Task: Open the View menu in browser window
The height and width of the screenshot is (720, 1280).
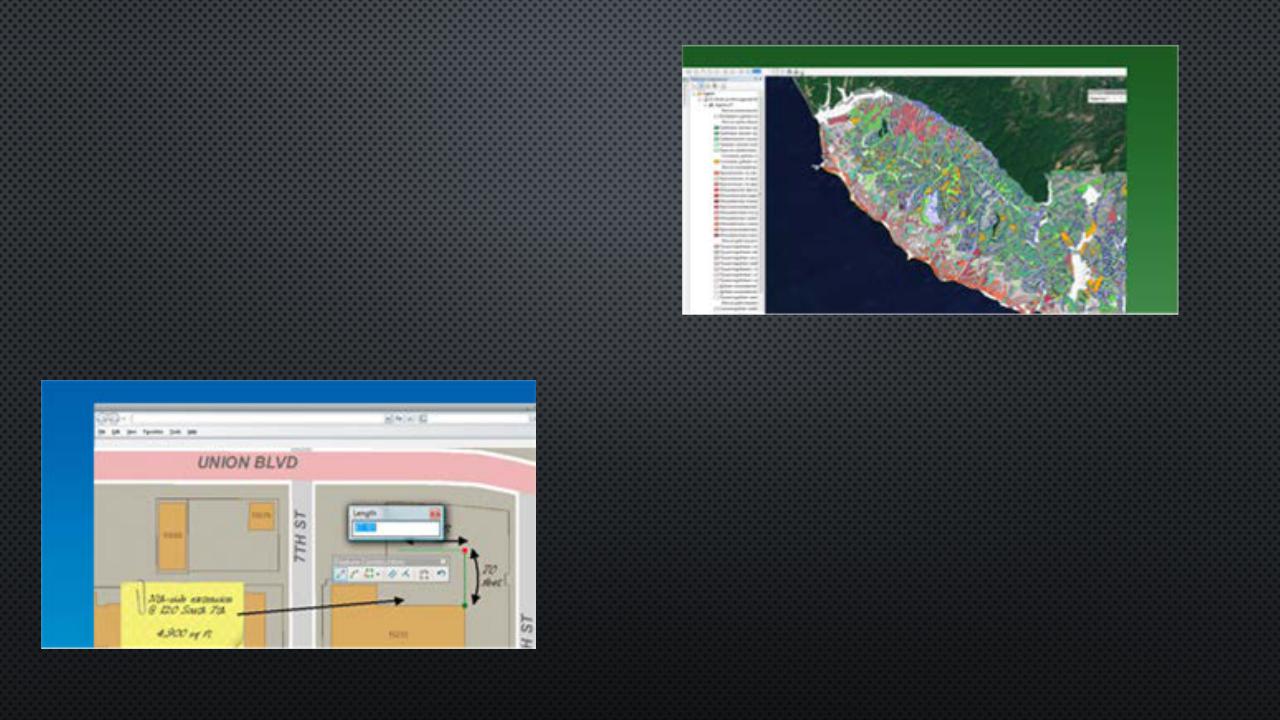Action: tap(132, 432)
